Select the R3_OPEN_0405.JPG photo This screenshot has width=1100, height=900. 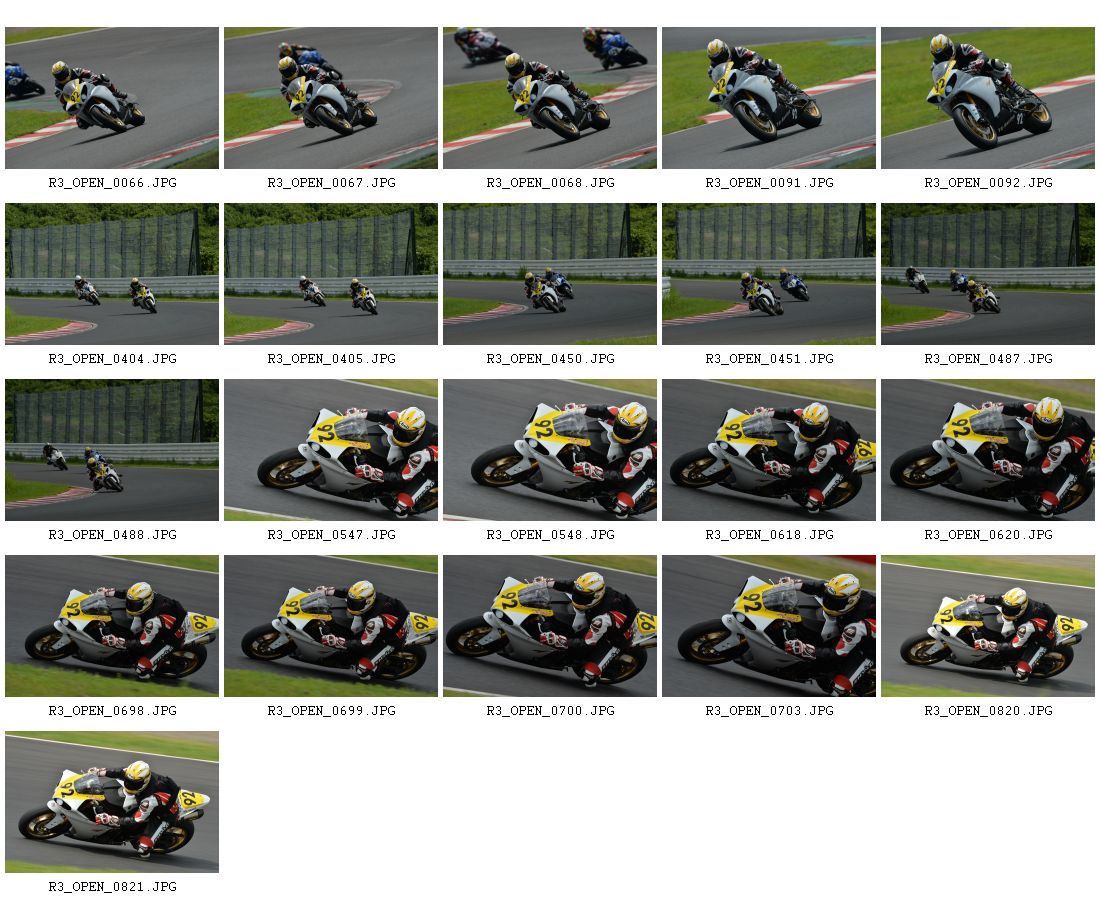330,274
